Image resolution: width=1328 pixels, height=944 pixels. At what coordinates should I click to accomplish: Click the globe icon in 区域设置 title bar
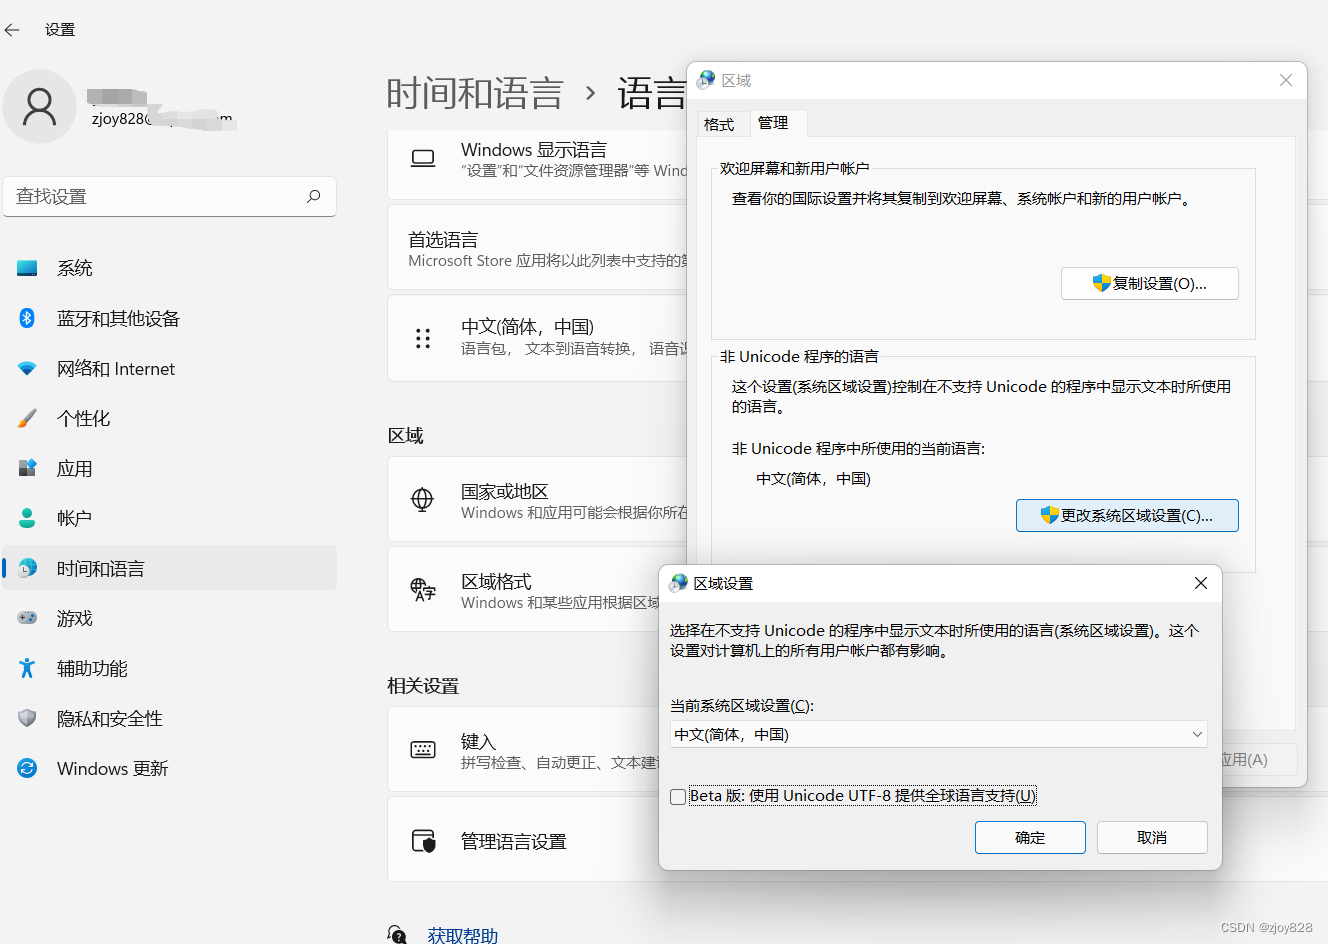(x=679, y=583)
